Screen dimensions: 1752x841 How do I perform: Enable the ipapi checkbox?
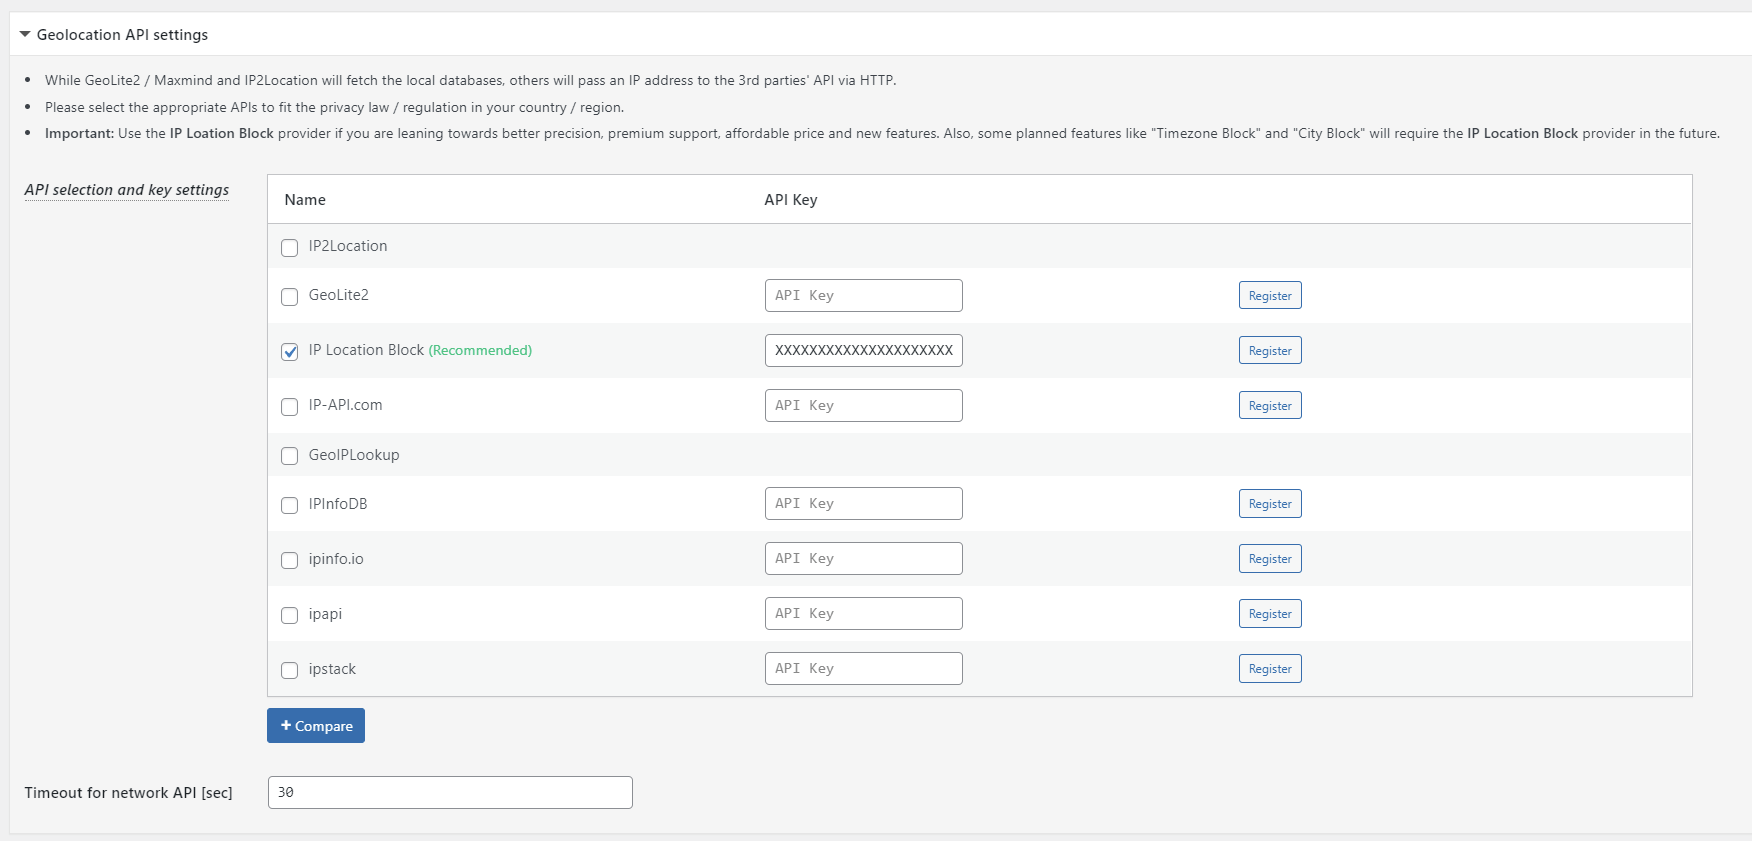pyautogui.click(x=290, y=615)
